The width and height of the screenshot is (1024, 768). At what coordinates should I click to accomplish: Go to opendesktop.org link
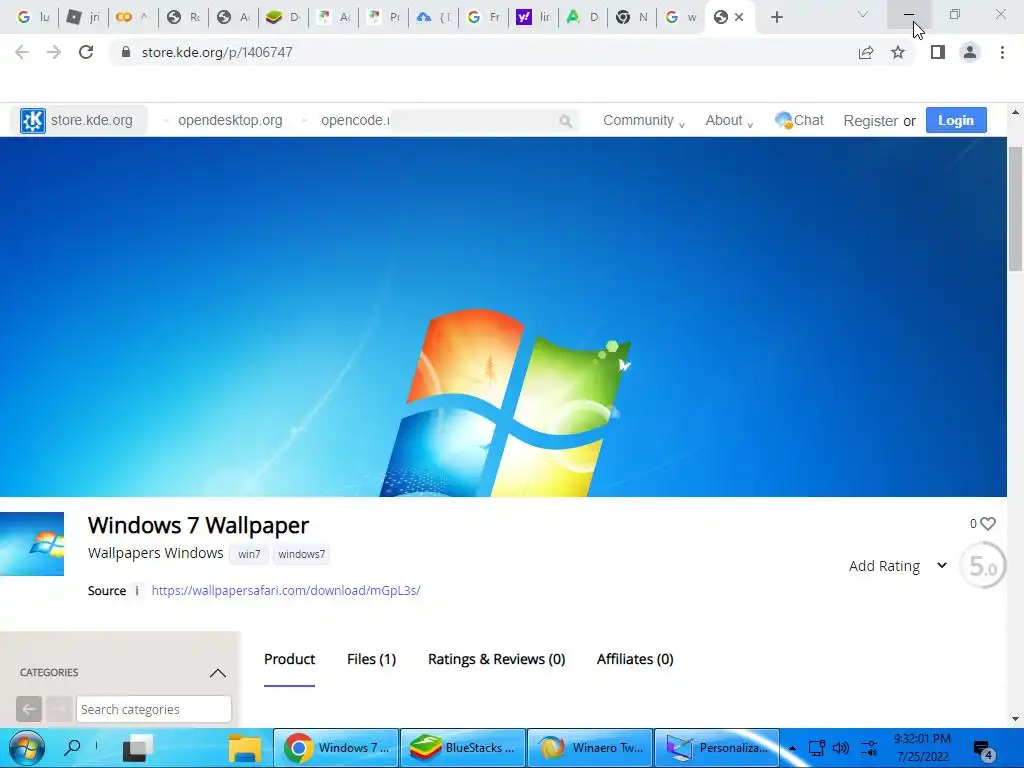[230, 120]
